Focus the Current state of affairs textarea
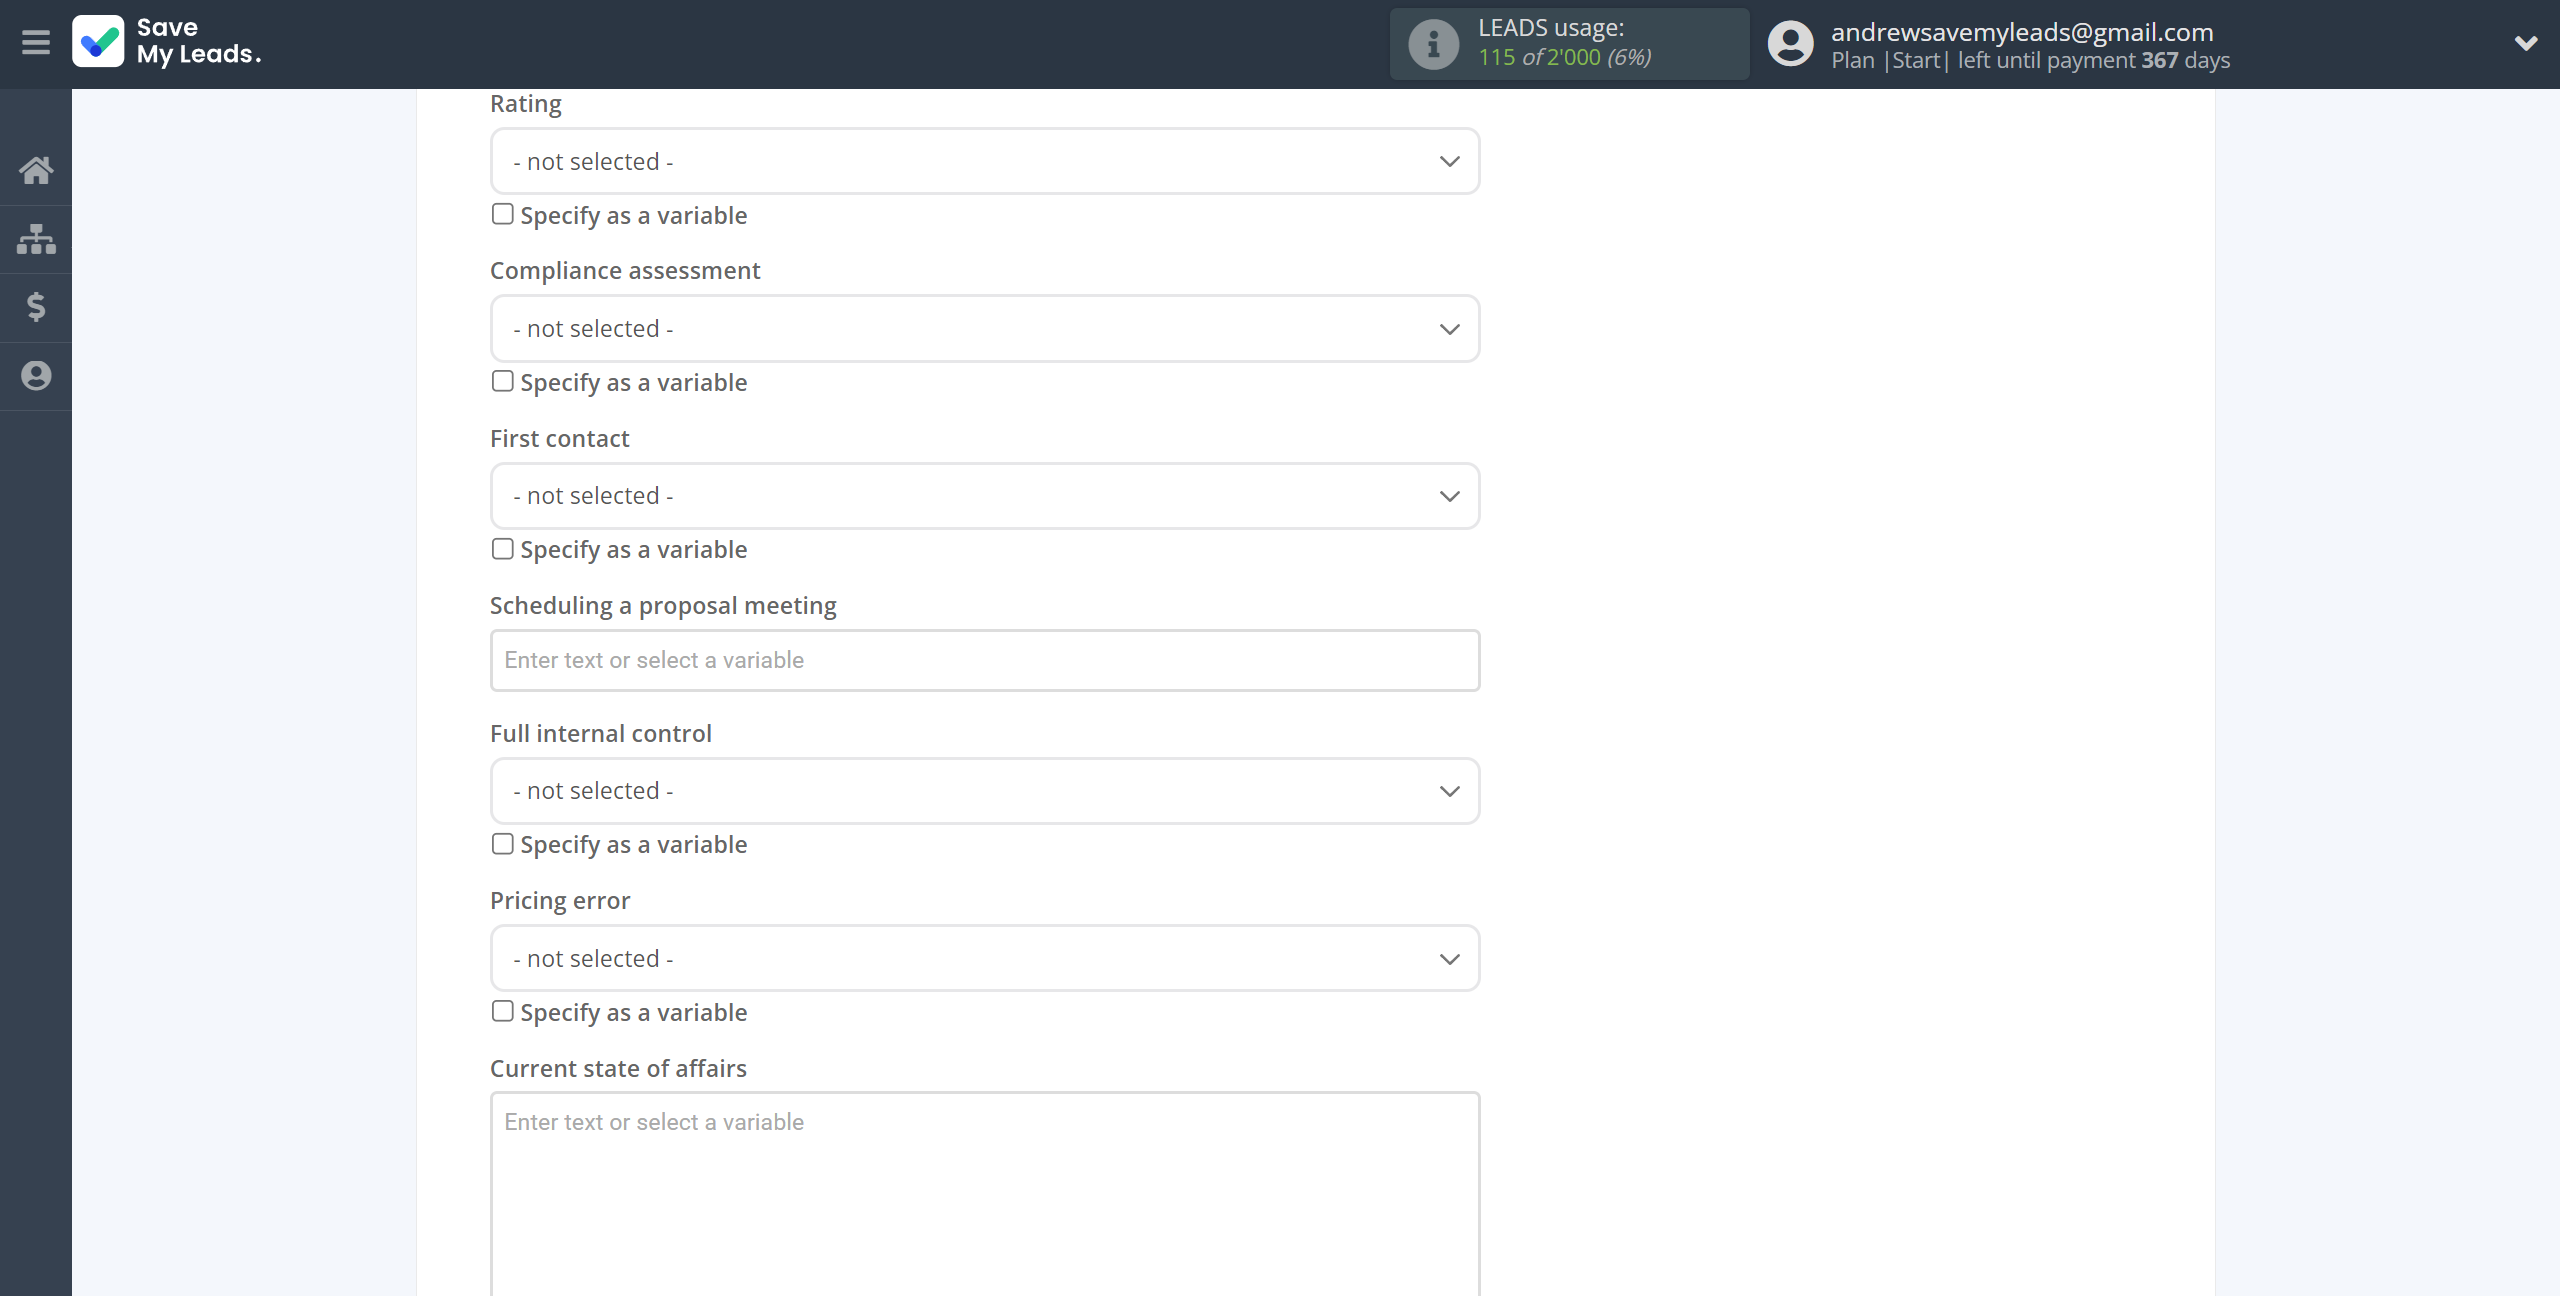This screenshot has height=1296, width=2560. click(985, 1194)
